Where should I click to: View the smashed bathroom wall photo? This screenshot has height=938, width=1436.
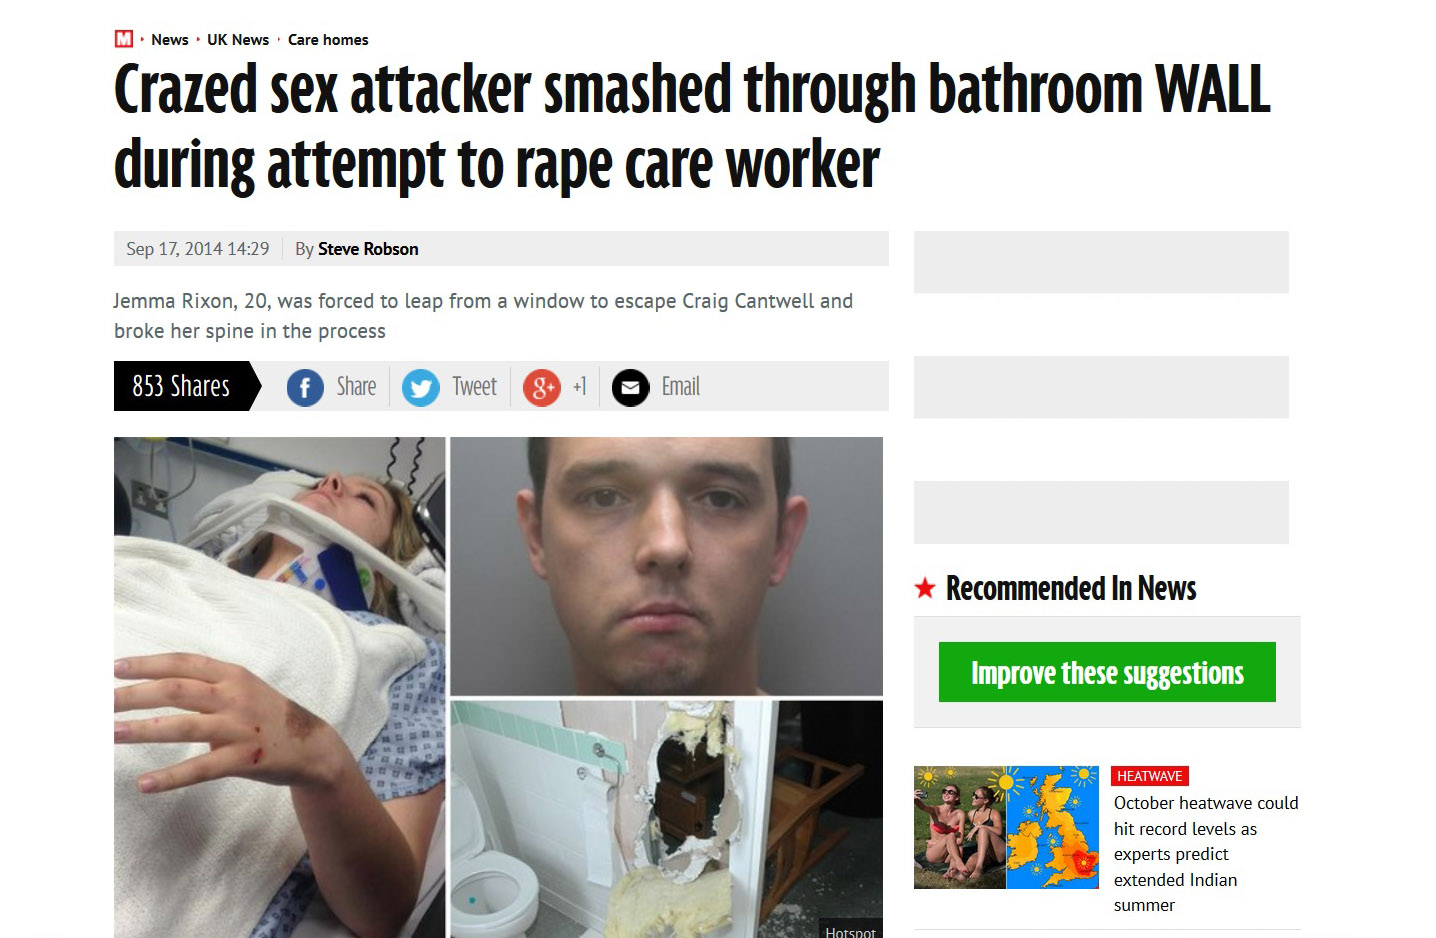667,819
